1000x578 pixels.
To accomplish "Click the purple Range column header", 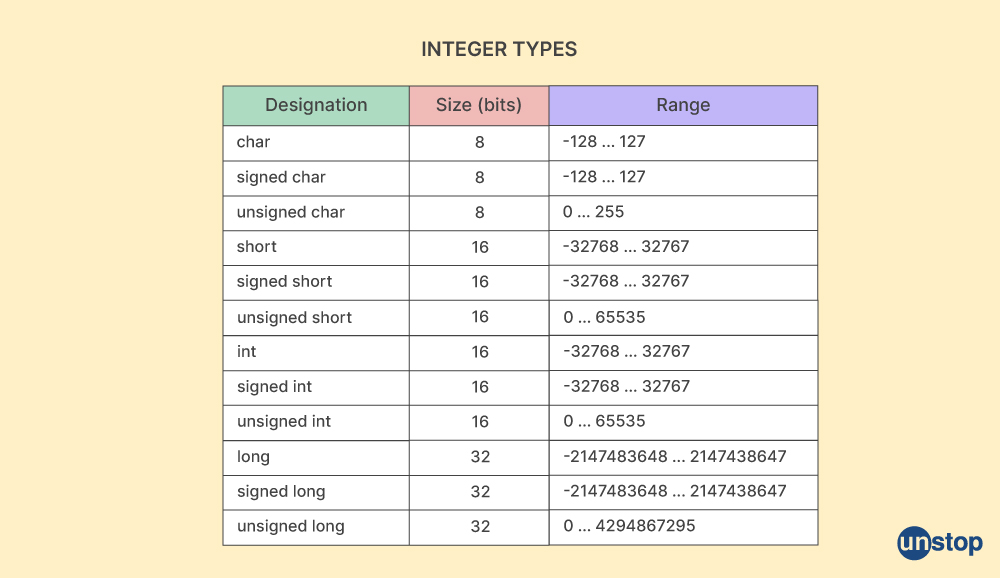I will (683, 105).
